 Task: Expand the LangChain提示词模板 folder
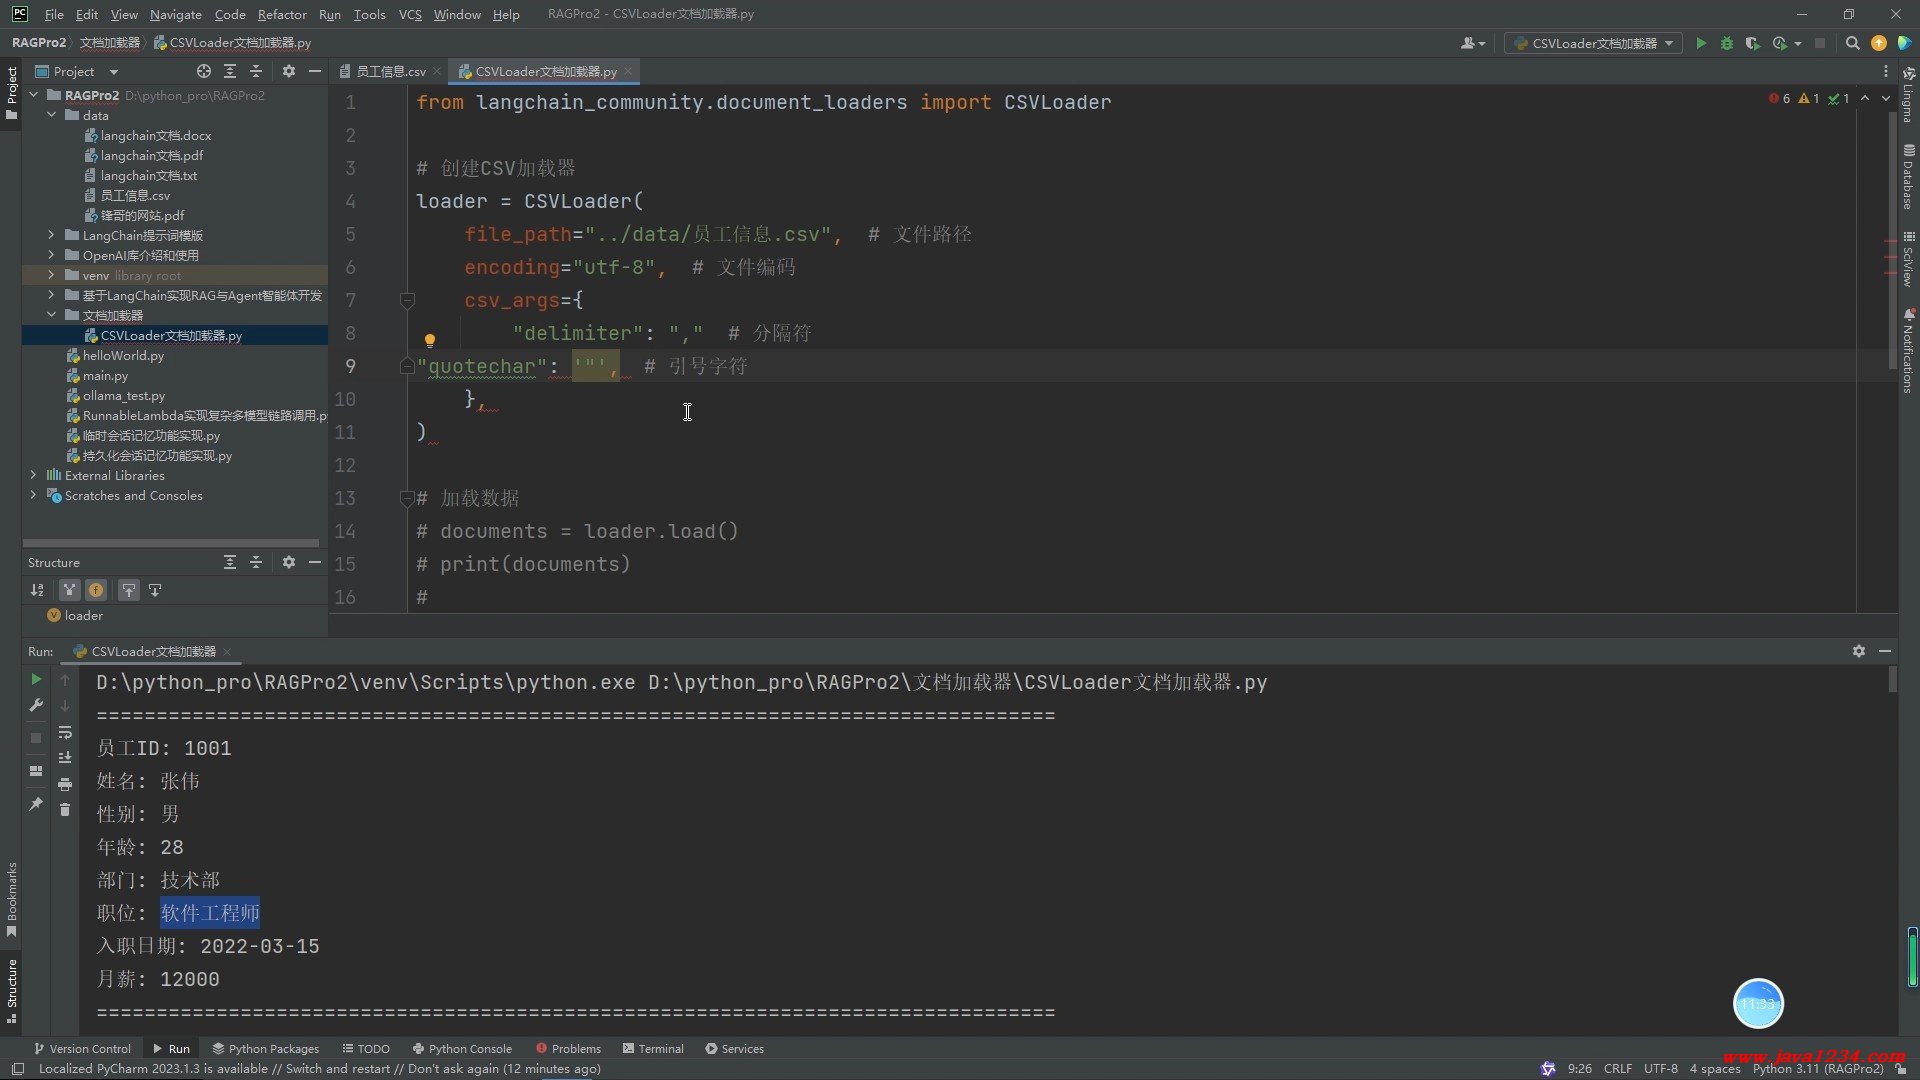(51, 235)
